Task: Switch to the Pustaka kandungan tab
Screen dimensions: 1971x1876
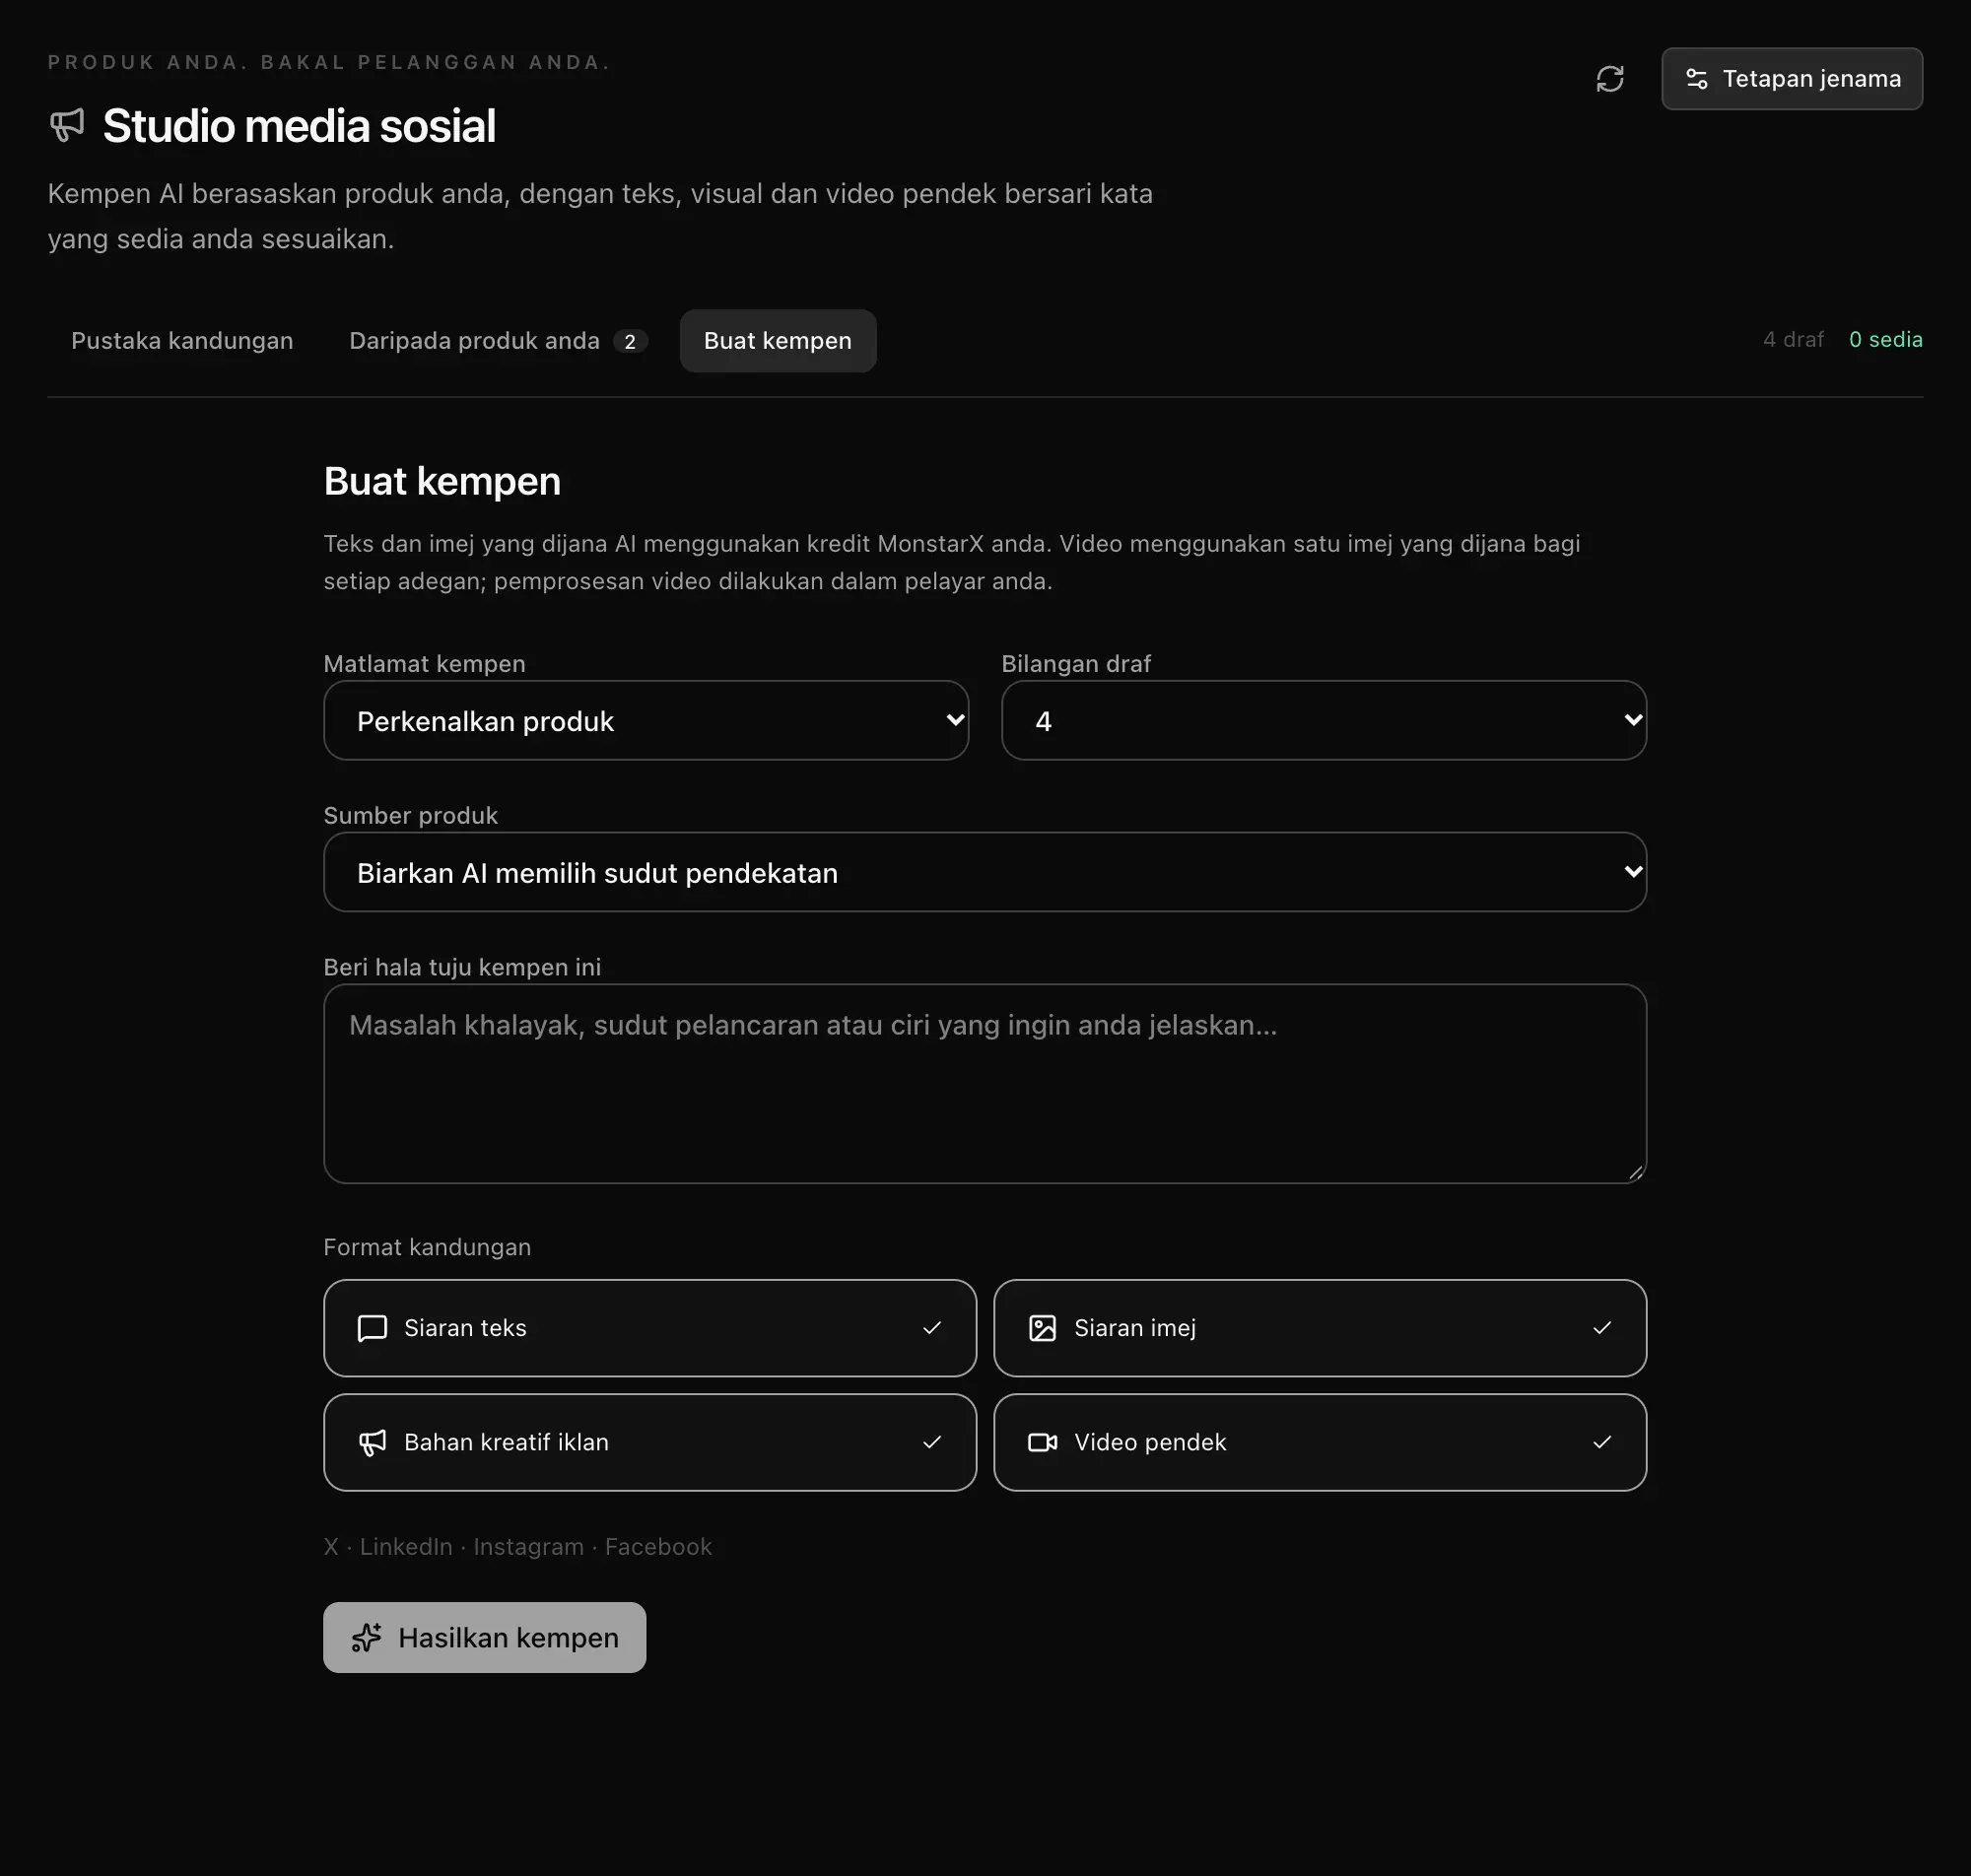Action: 182,341
